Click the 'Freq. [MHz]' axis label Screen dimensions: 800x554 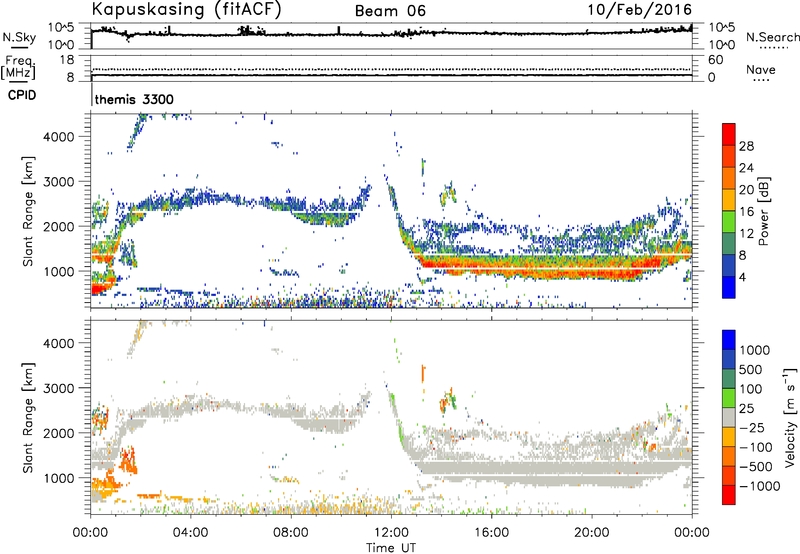coord(18,68)
